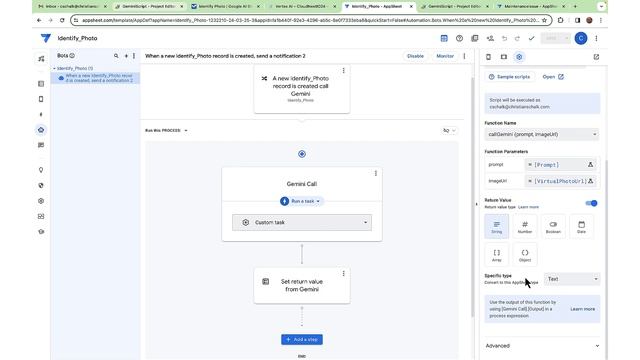Open the Views (phone) section in sidebar
Screen dimensions: 640x360
click(41, 99)
